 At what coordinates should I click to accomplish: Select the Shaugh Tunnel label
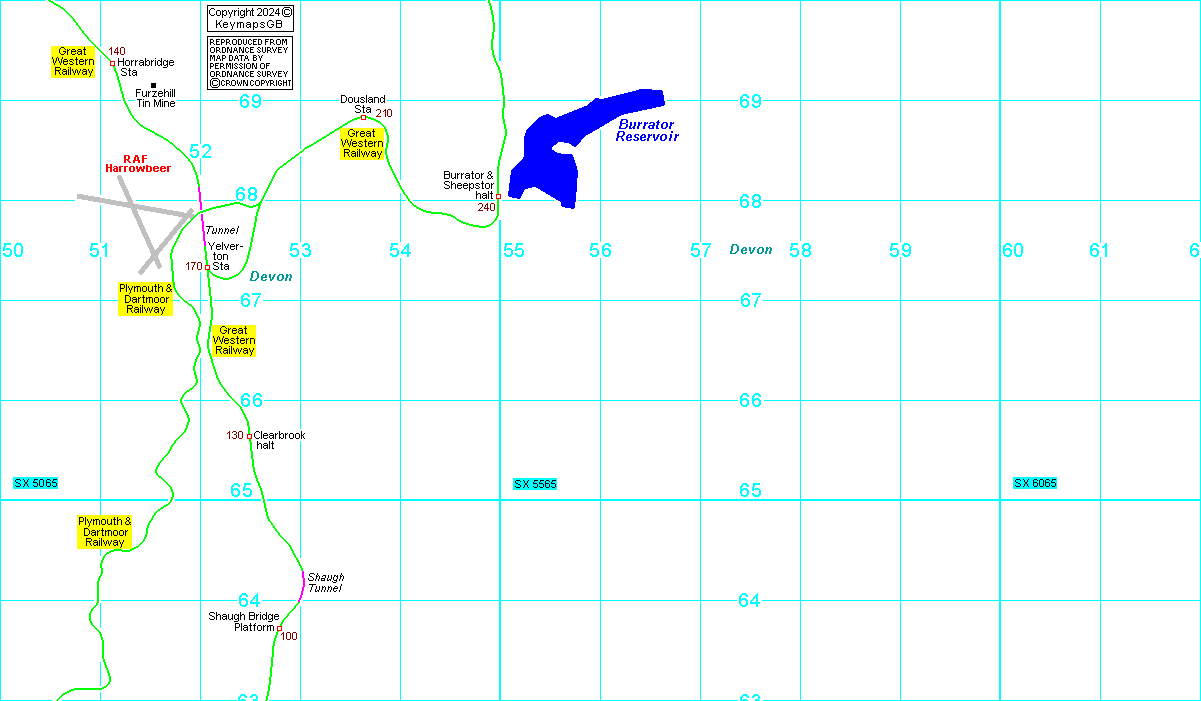point(325,583)
